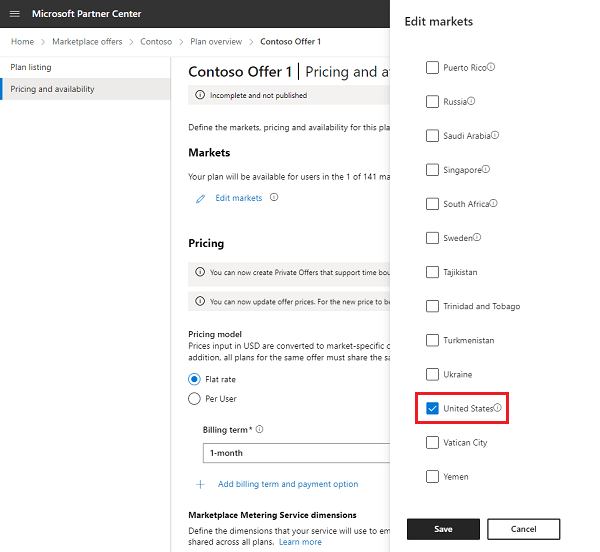Click the Marketplace Metering Service dimensions heading

point(272,515)
